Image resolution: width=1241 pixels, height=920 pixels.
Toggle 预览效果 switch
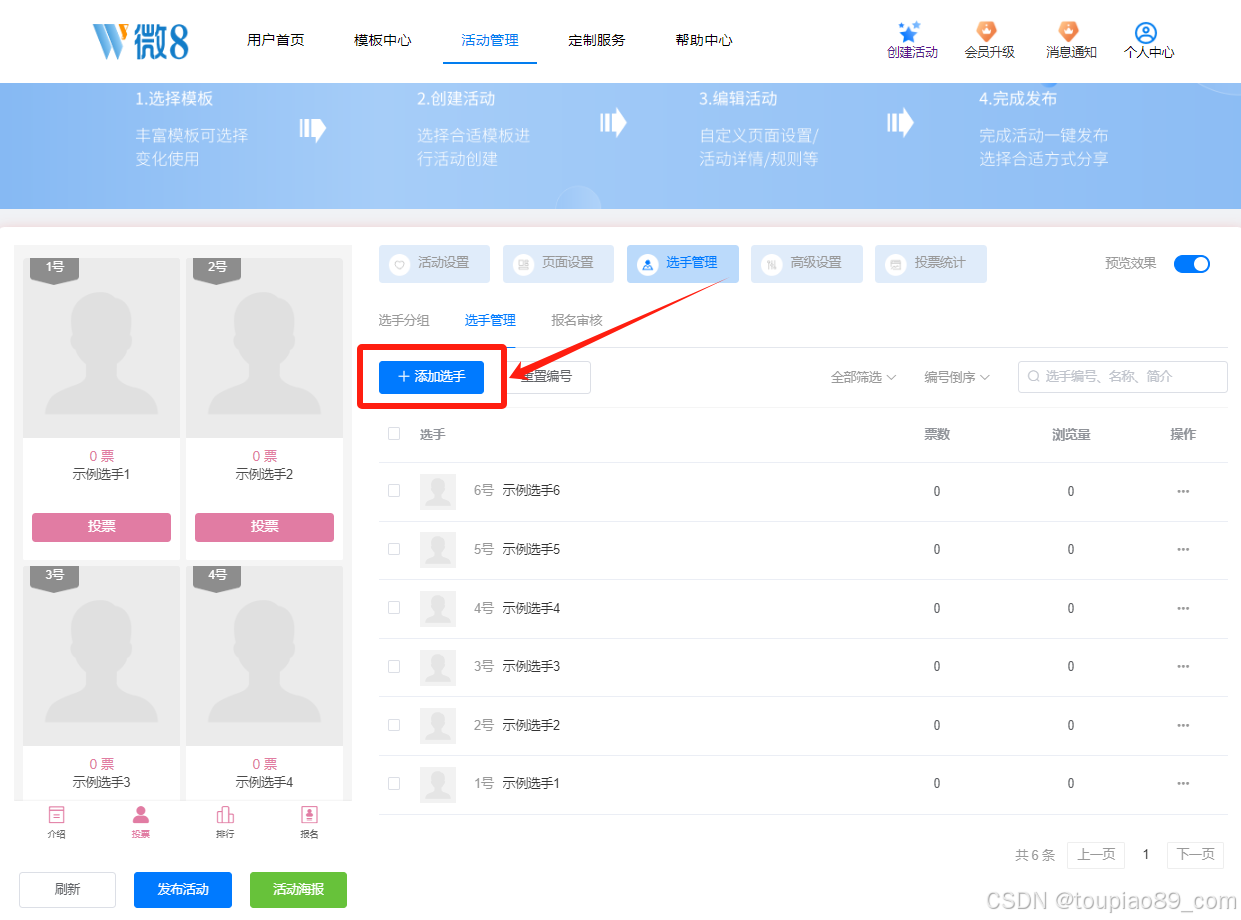coord(1192,264)
